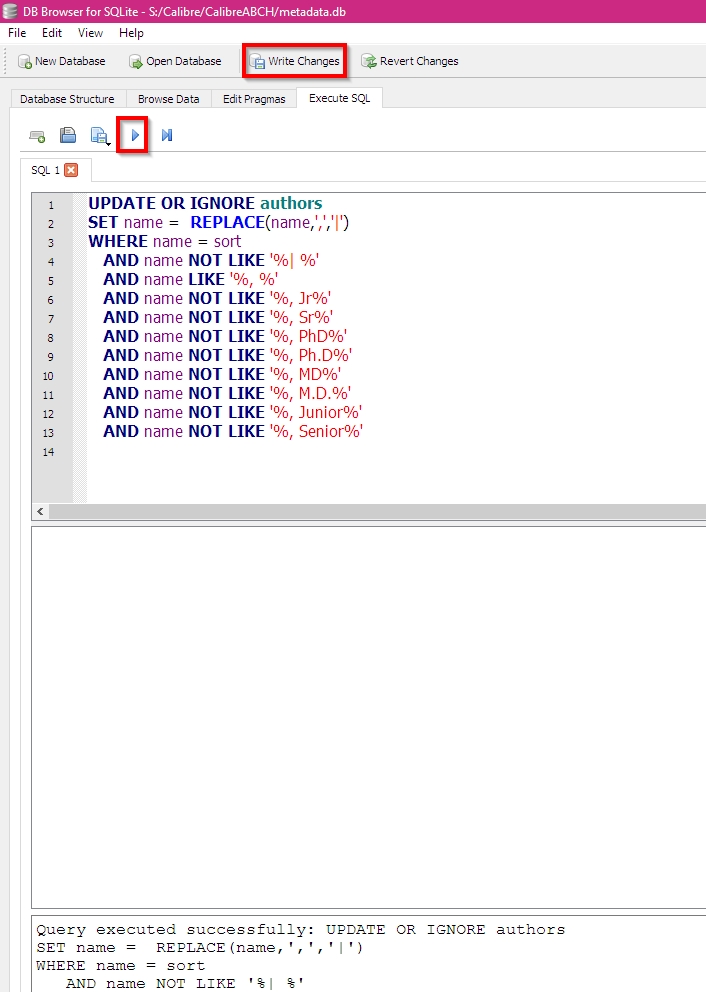Click 'WHERE name = sort' on line 3

pyautogui.click(x=164, y=242)
